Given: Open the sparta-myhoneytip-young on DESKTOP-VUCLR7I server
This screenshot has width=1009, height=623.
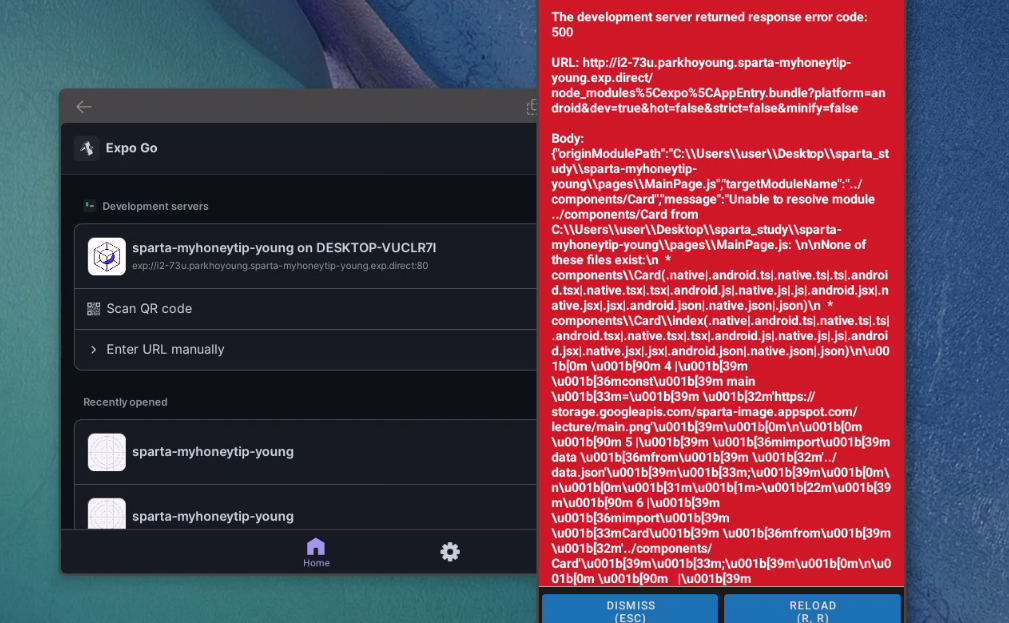Looking at the screenshot, I should click(x=306, y=256).
